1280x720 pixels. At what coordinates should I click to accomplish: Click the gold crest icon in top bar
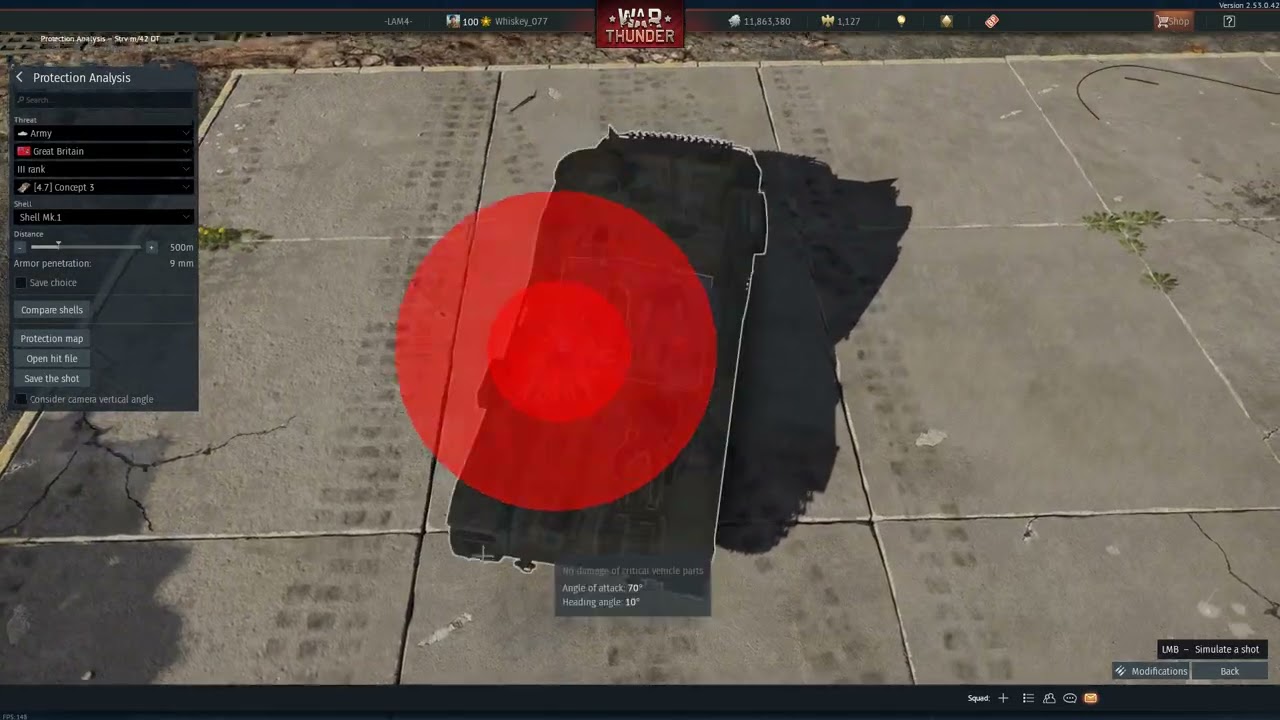click(x=946, y=21)
